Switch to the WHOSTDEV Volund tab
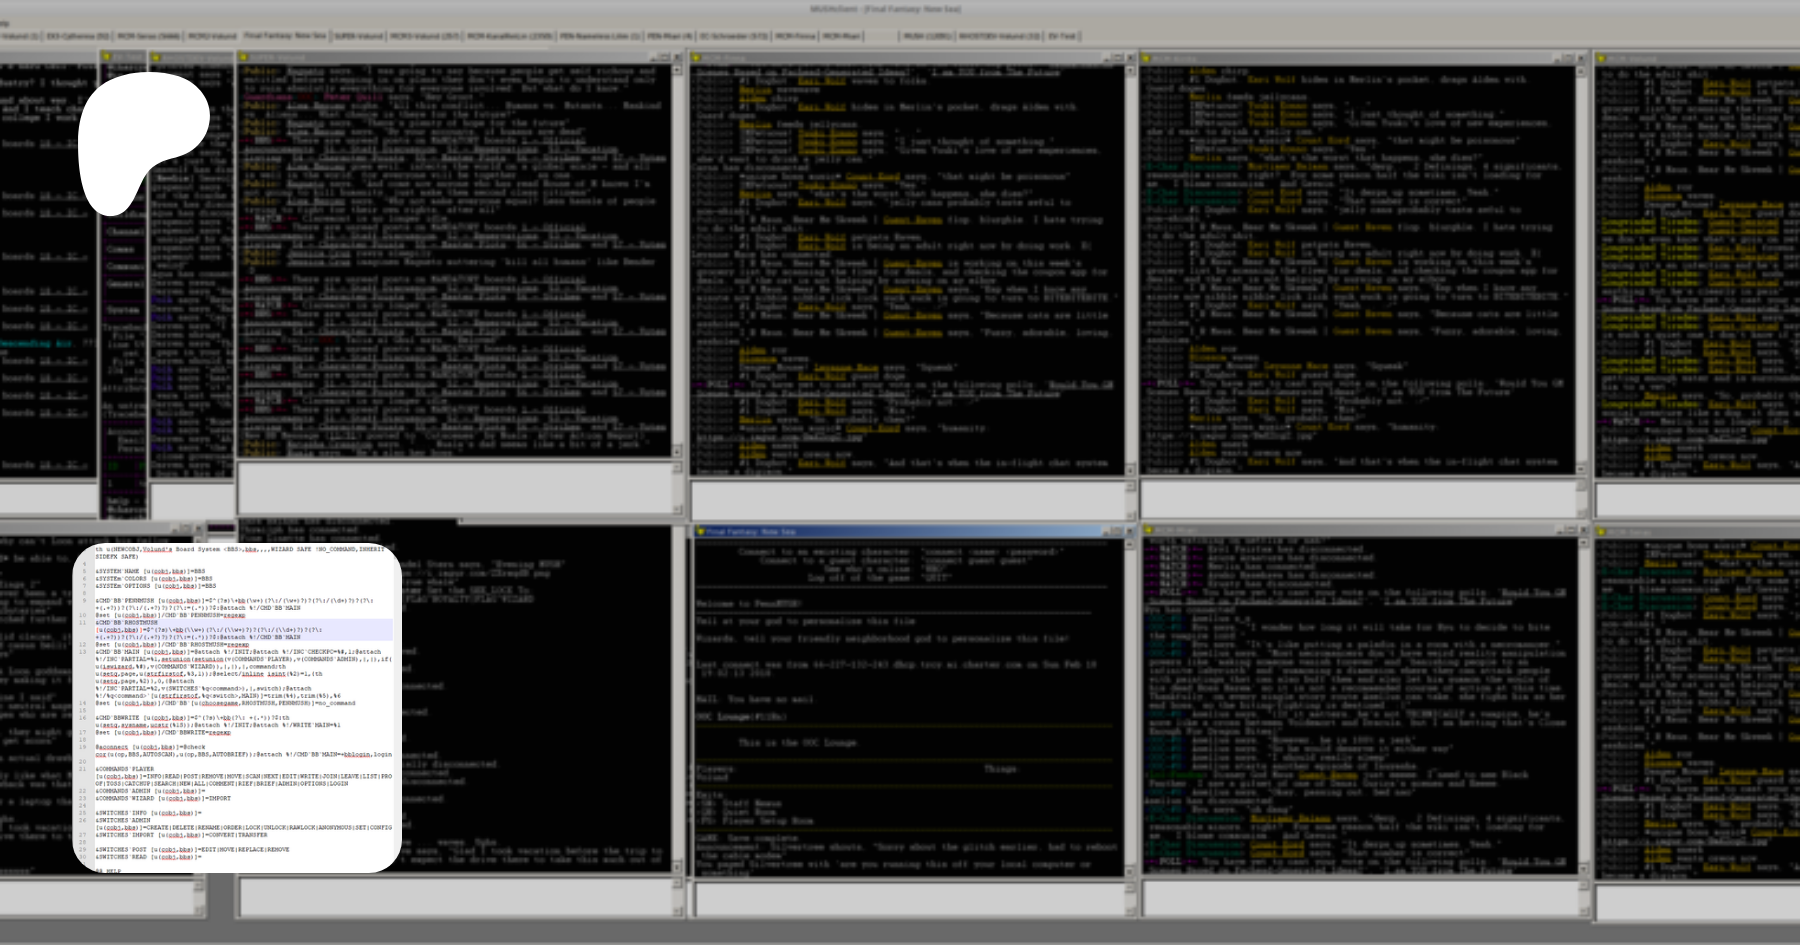1800x945 pixels. pyautogui.click(x=999, y=36)
